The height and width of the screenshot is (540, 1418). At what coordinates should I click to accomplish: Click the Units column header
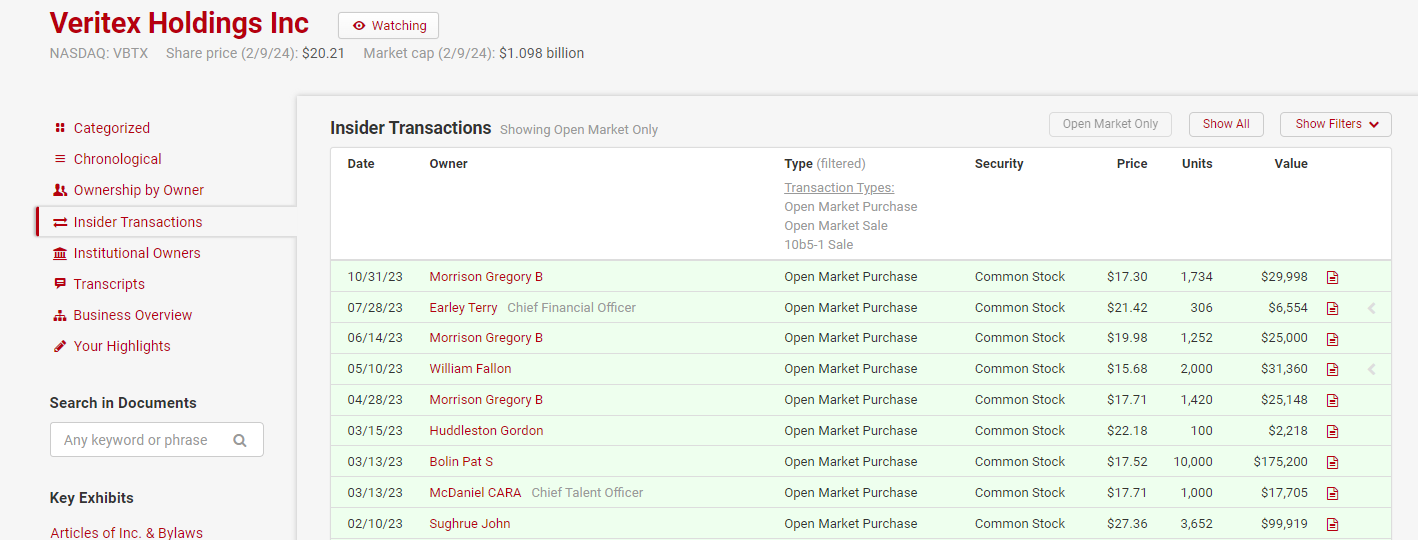coord(1197,164)
